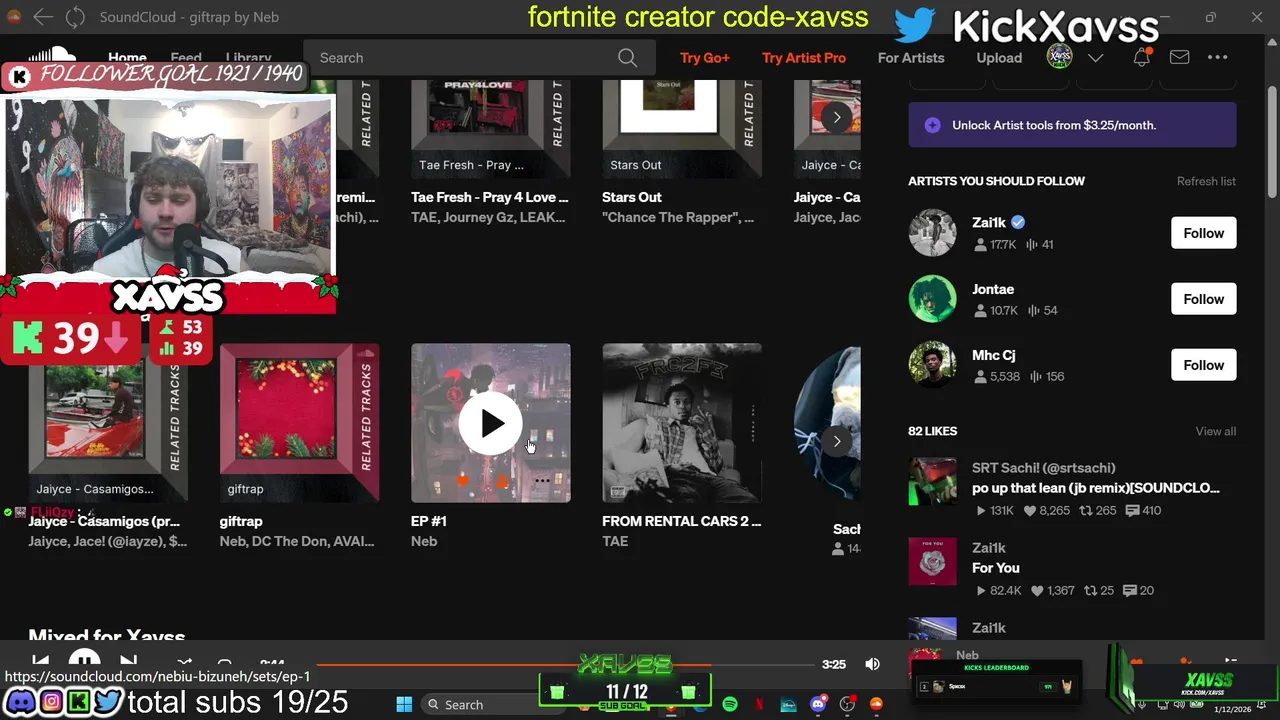Open the 'po up that lean' liked track

[1096, 488]
